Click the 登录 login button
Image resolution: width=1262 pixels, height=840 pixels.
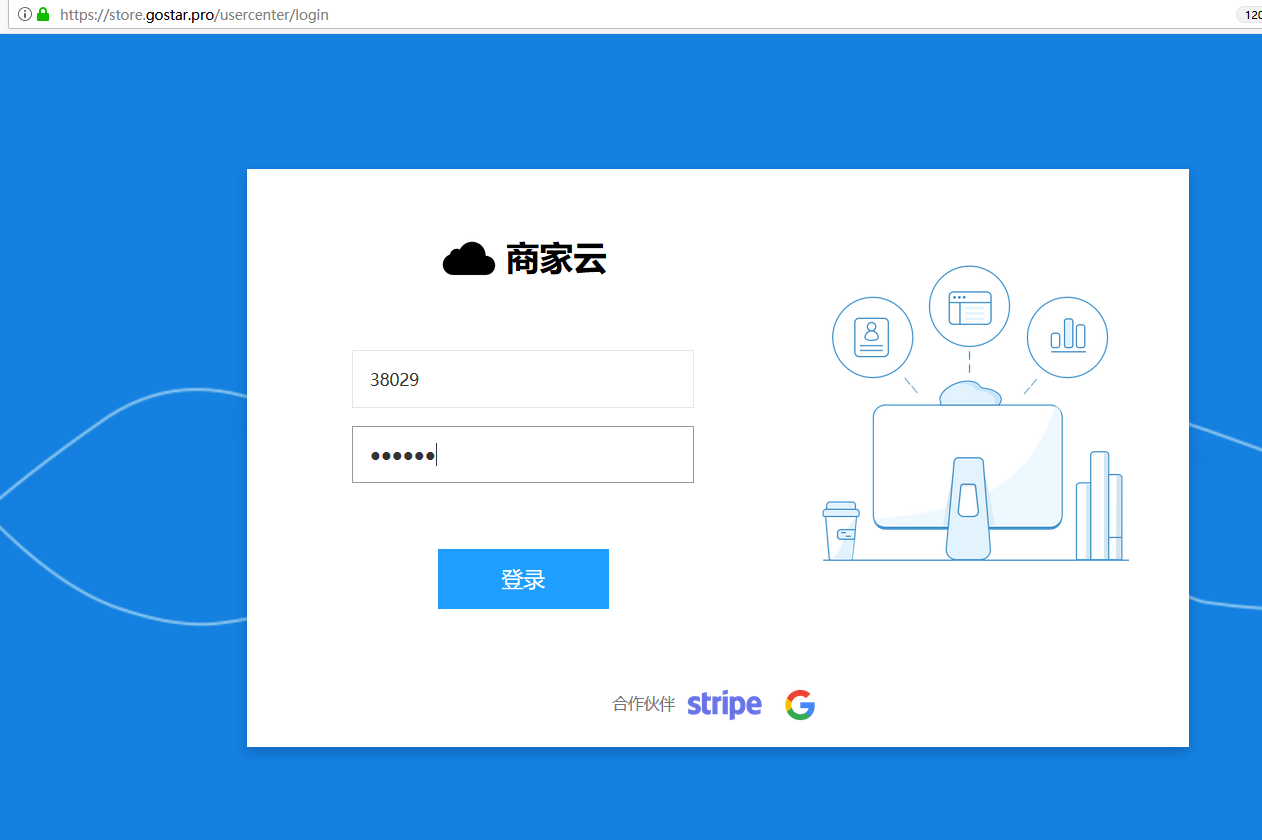point(523,579)
